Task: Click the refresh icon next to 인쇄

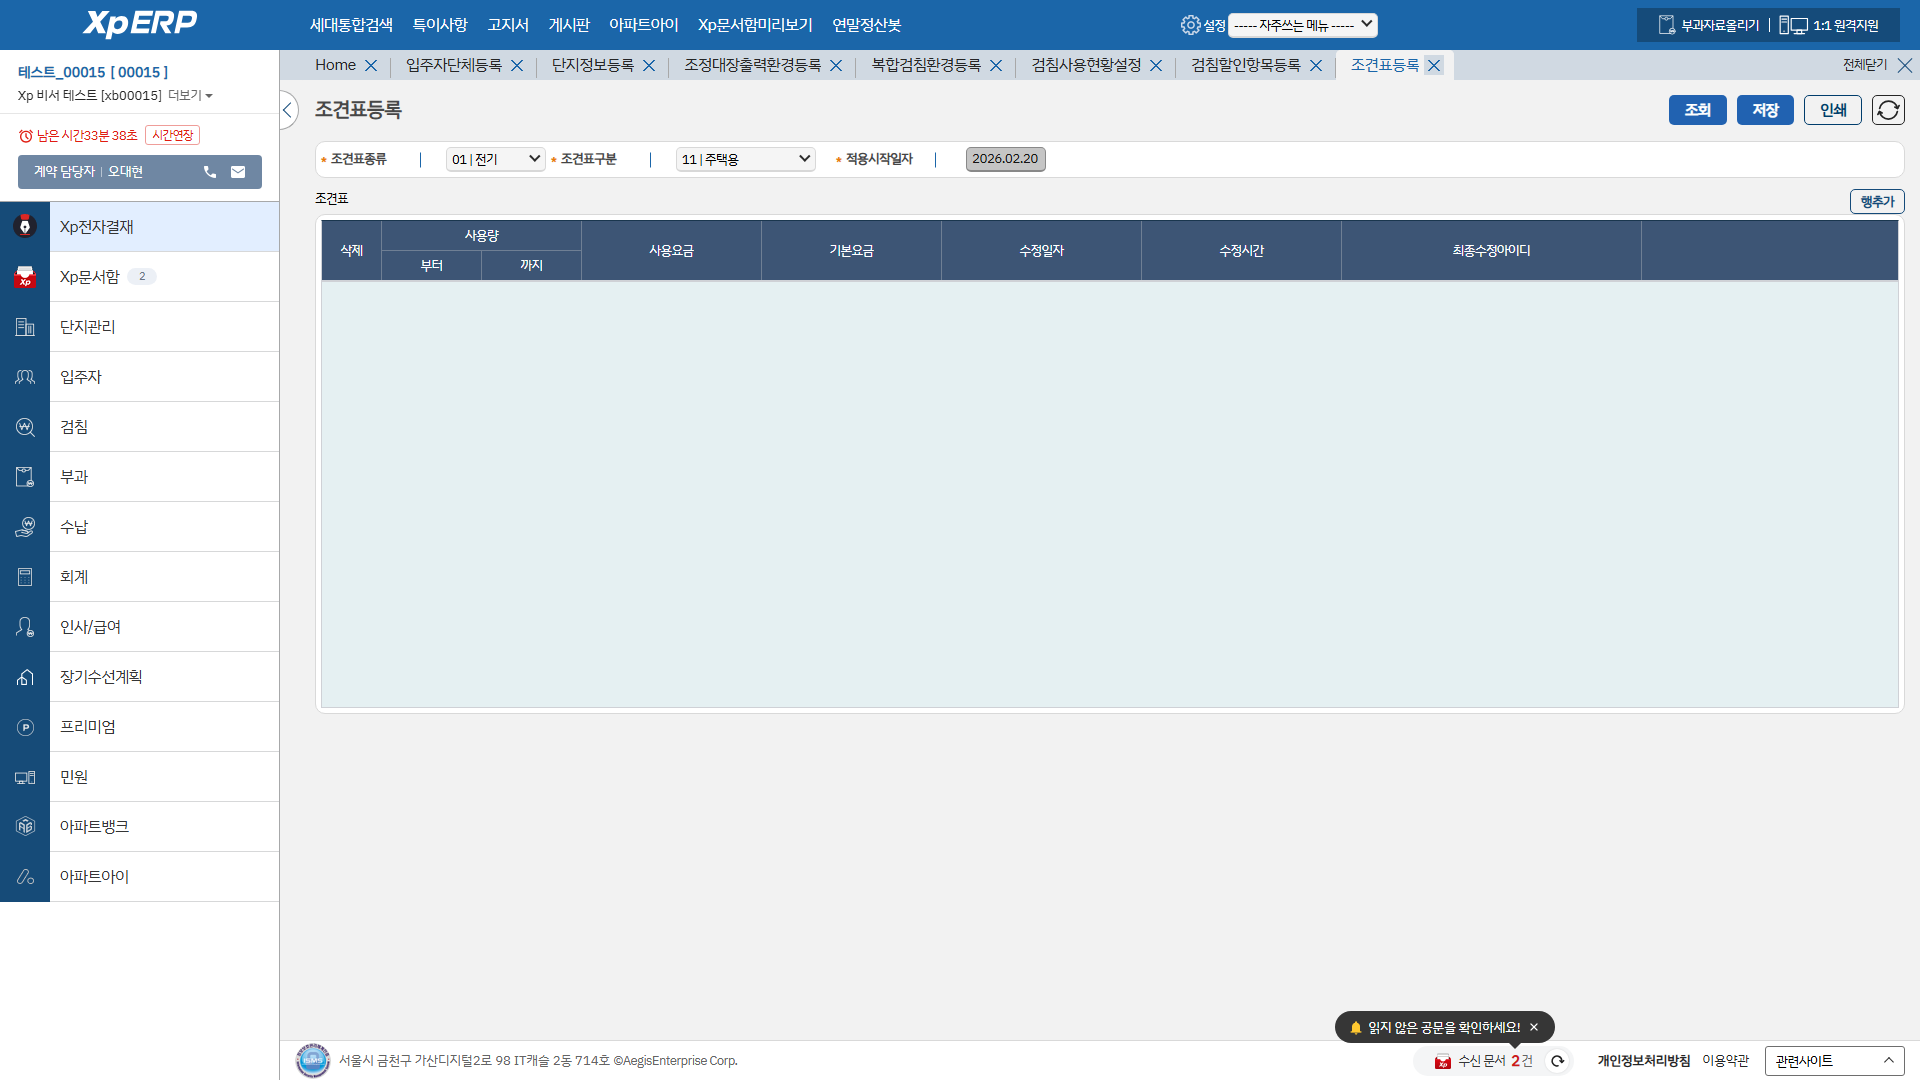Action: pos(1888,110)
